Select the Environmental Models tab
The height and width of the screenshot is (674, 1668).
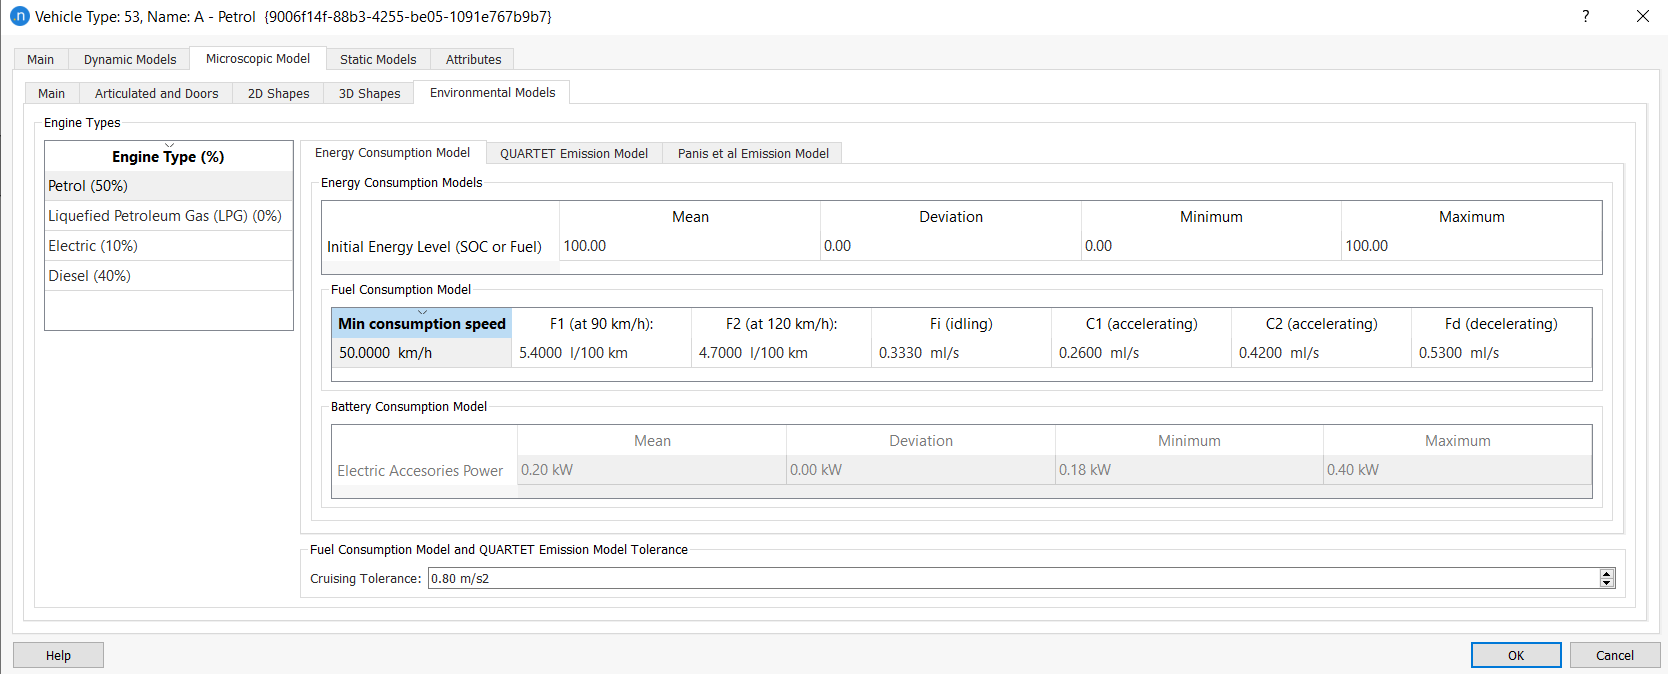(492, 92)
